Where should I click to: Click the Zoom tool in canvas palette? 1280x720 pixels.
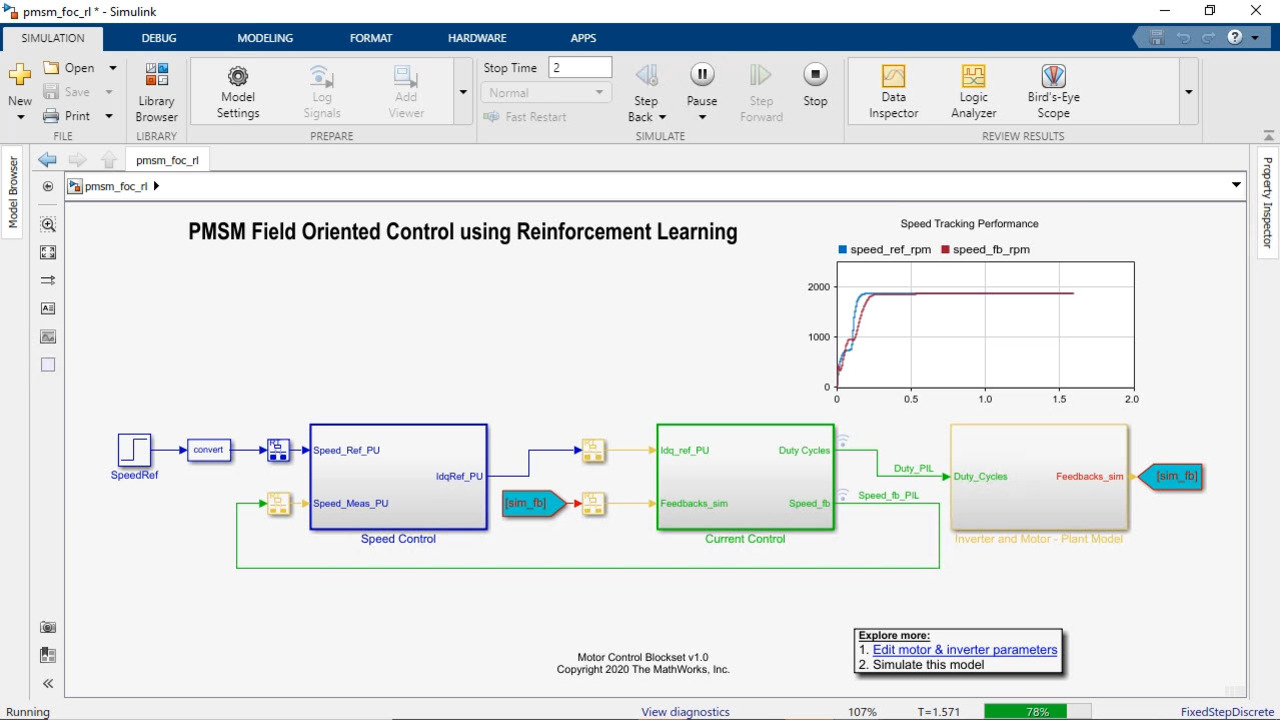(48, 225)
